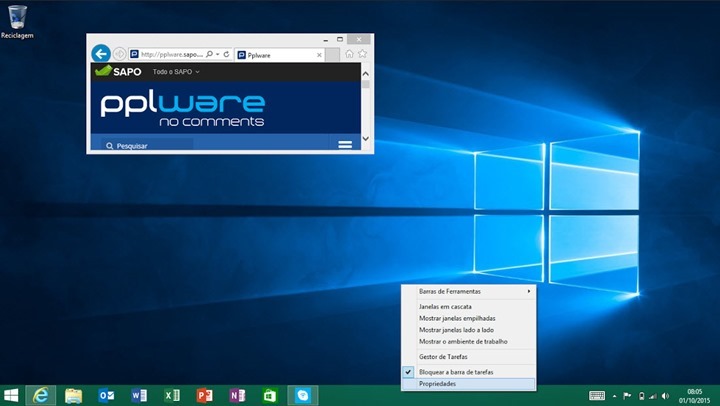Launch Excel from the taskbar
This screenshot has height=406, width=720.
171,395
